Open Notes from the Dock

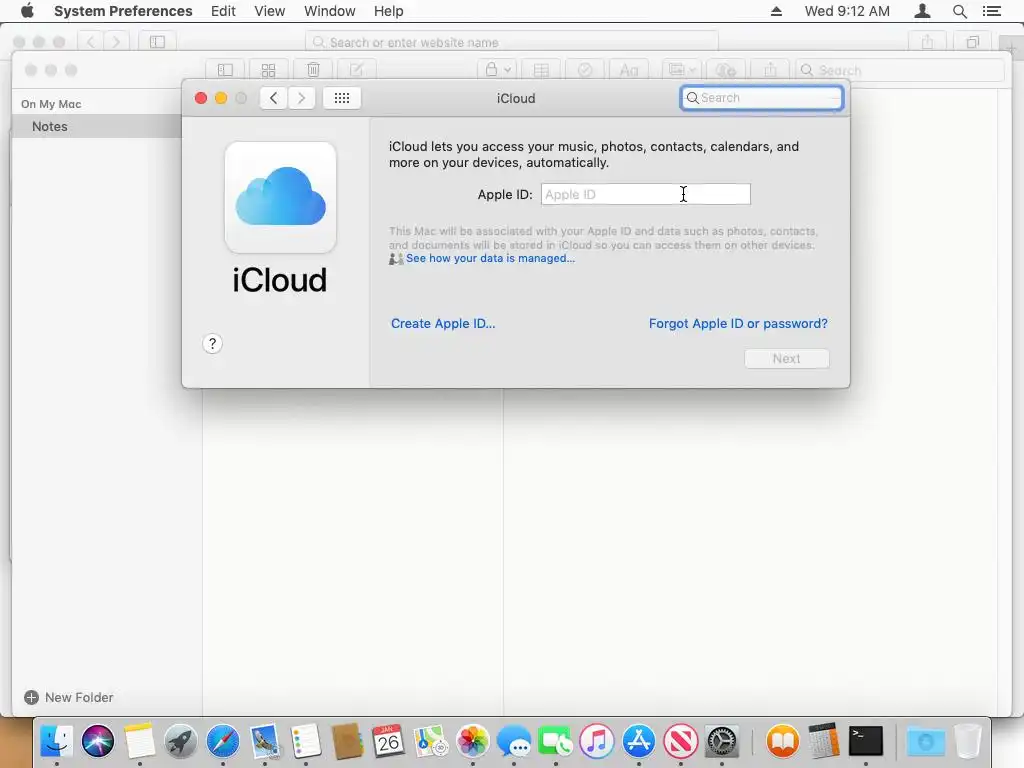[x=139, y=741]
